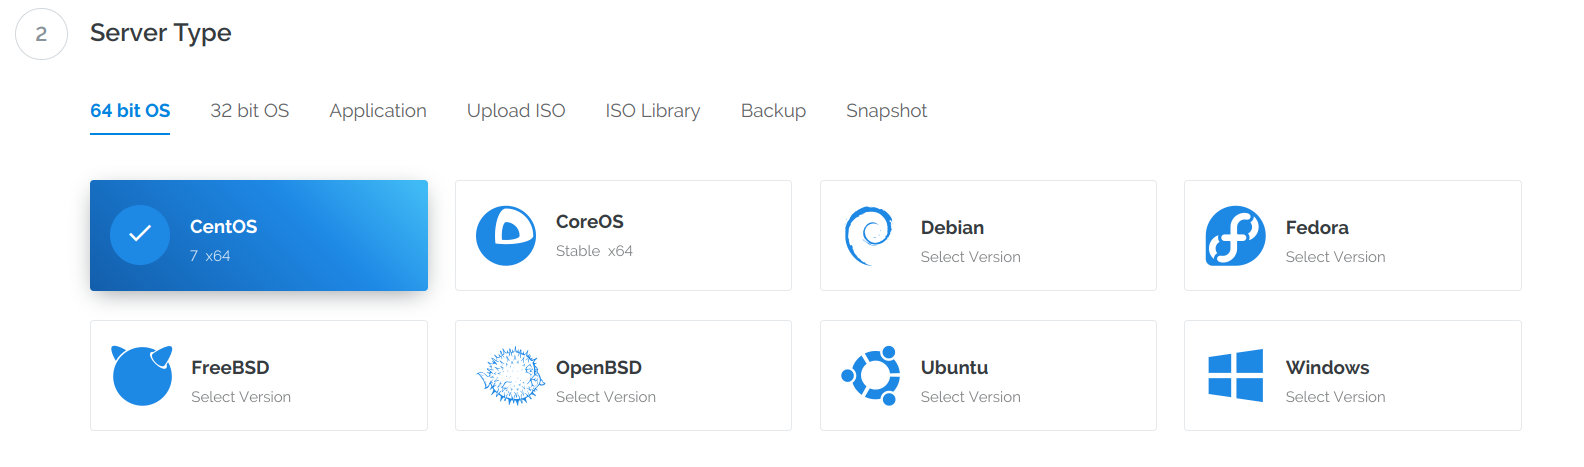1584x467 pixels.
Task: Click the Fedora card title
Action: tap(1317, 228)
